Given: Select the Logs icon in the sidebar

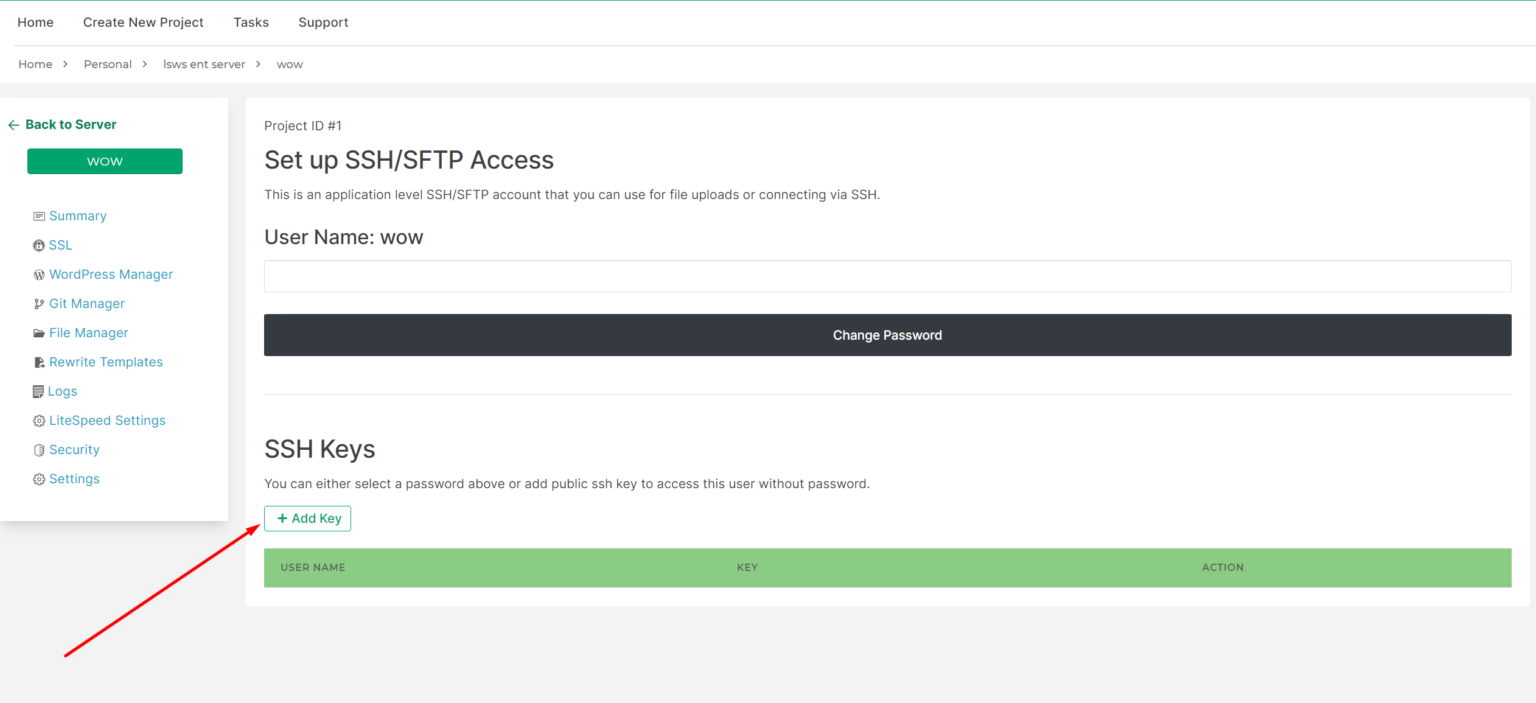Looking at the screenshot, I should coord(39,391).
